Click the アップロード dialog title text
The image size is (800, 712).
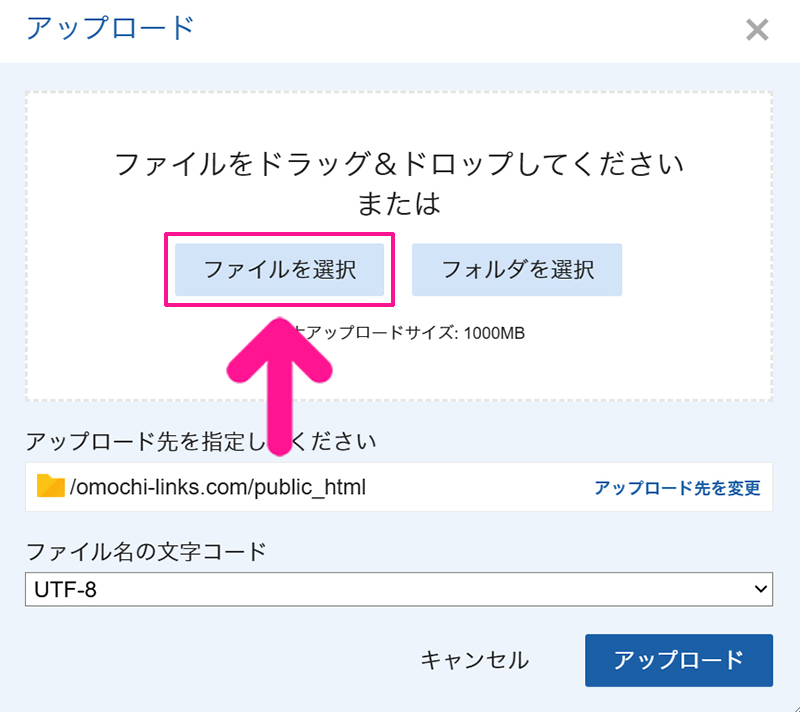click(x=110, y=28)
